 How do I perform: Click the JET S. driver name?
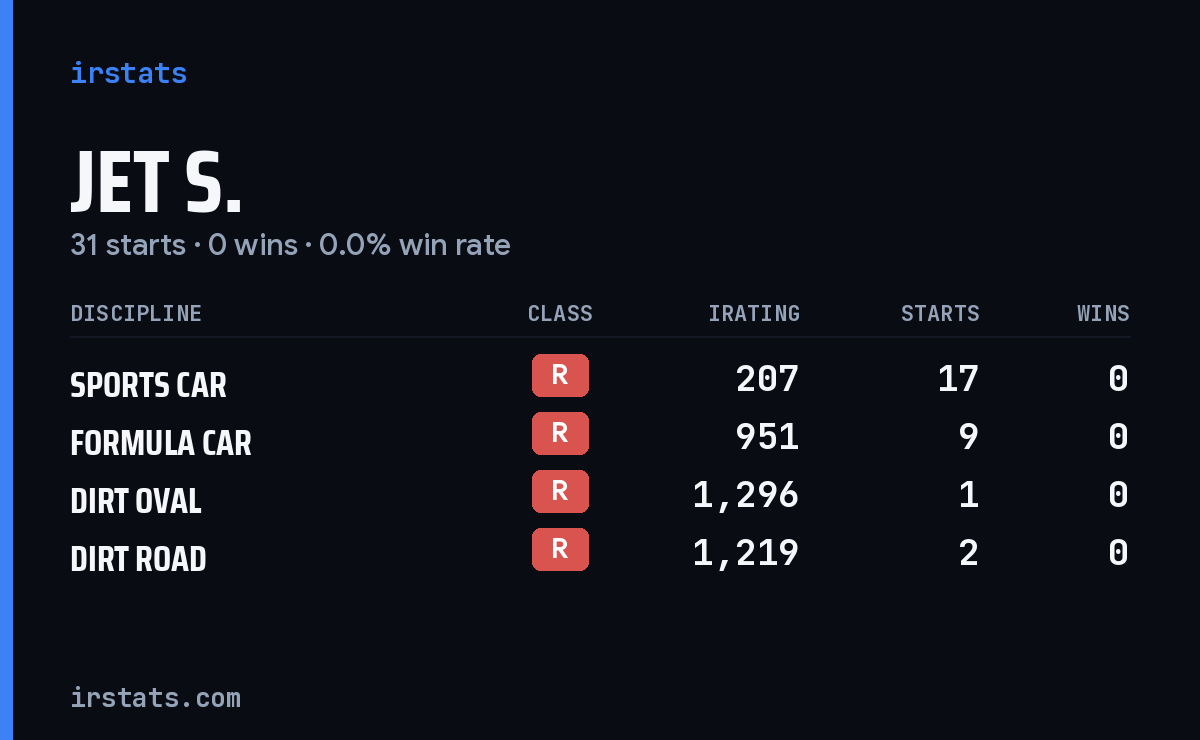[x=156, y=184]
